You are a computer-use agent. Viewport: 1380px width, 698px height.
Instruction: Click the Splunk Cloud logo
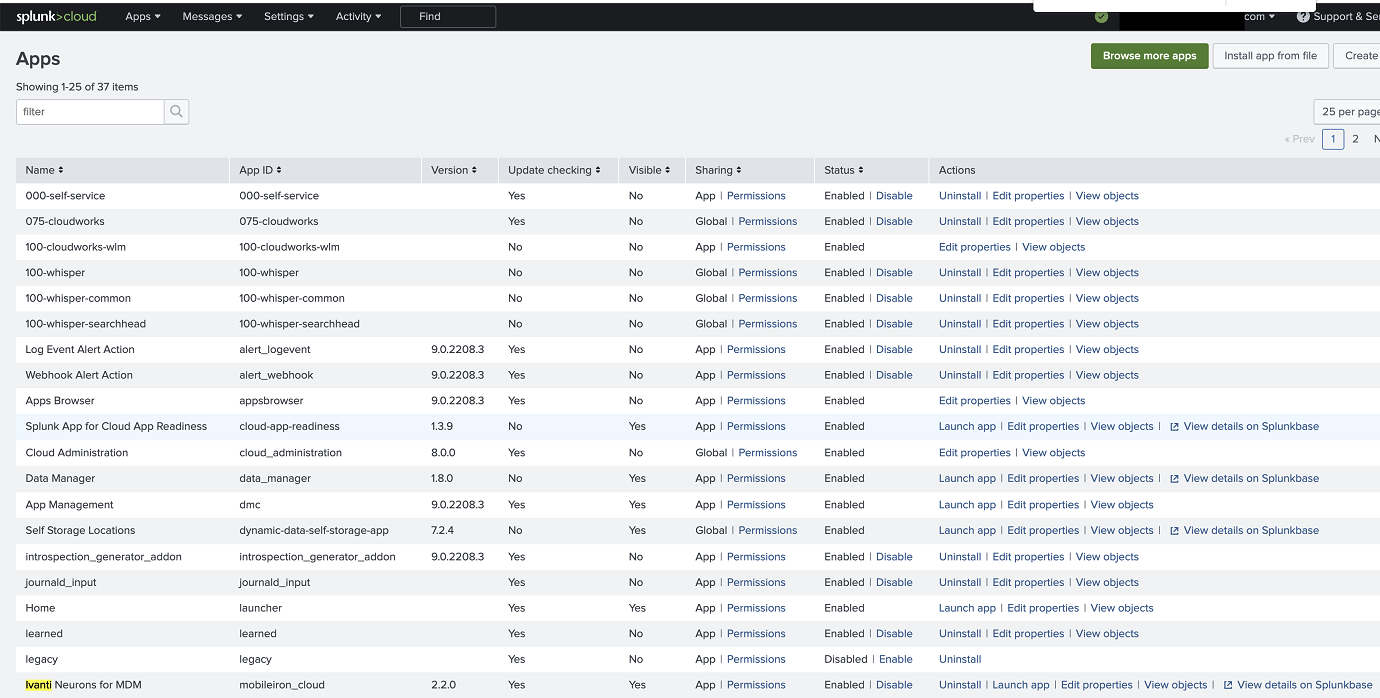tap(56, 16)
